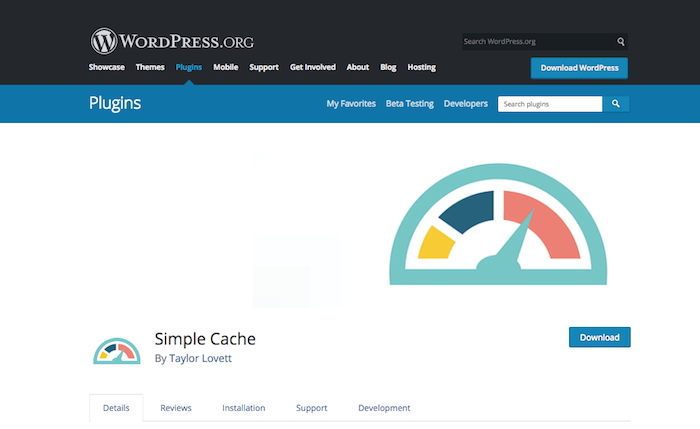
Task: Open the Get Involved menu item
Action: [x=312, y=67]
